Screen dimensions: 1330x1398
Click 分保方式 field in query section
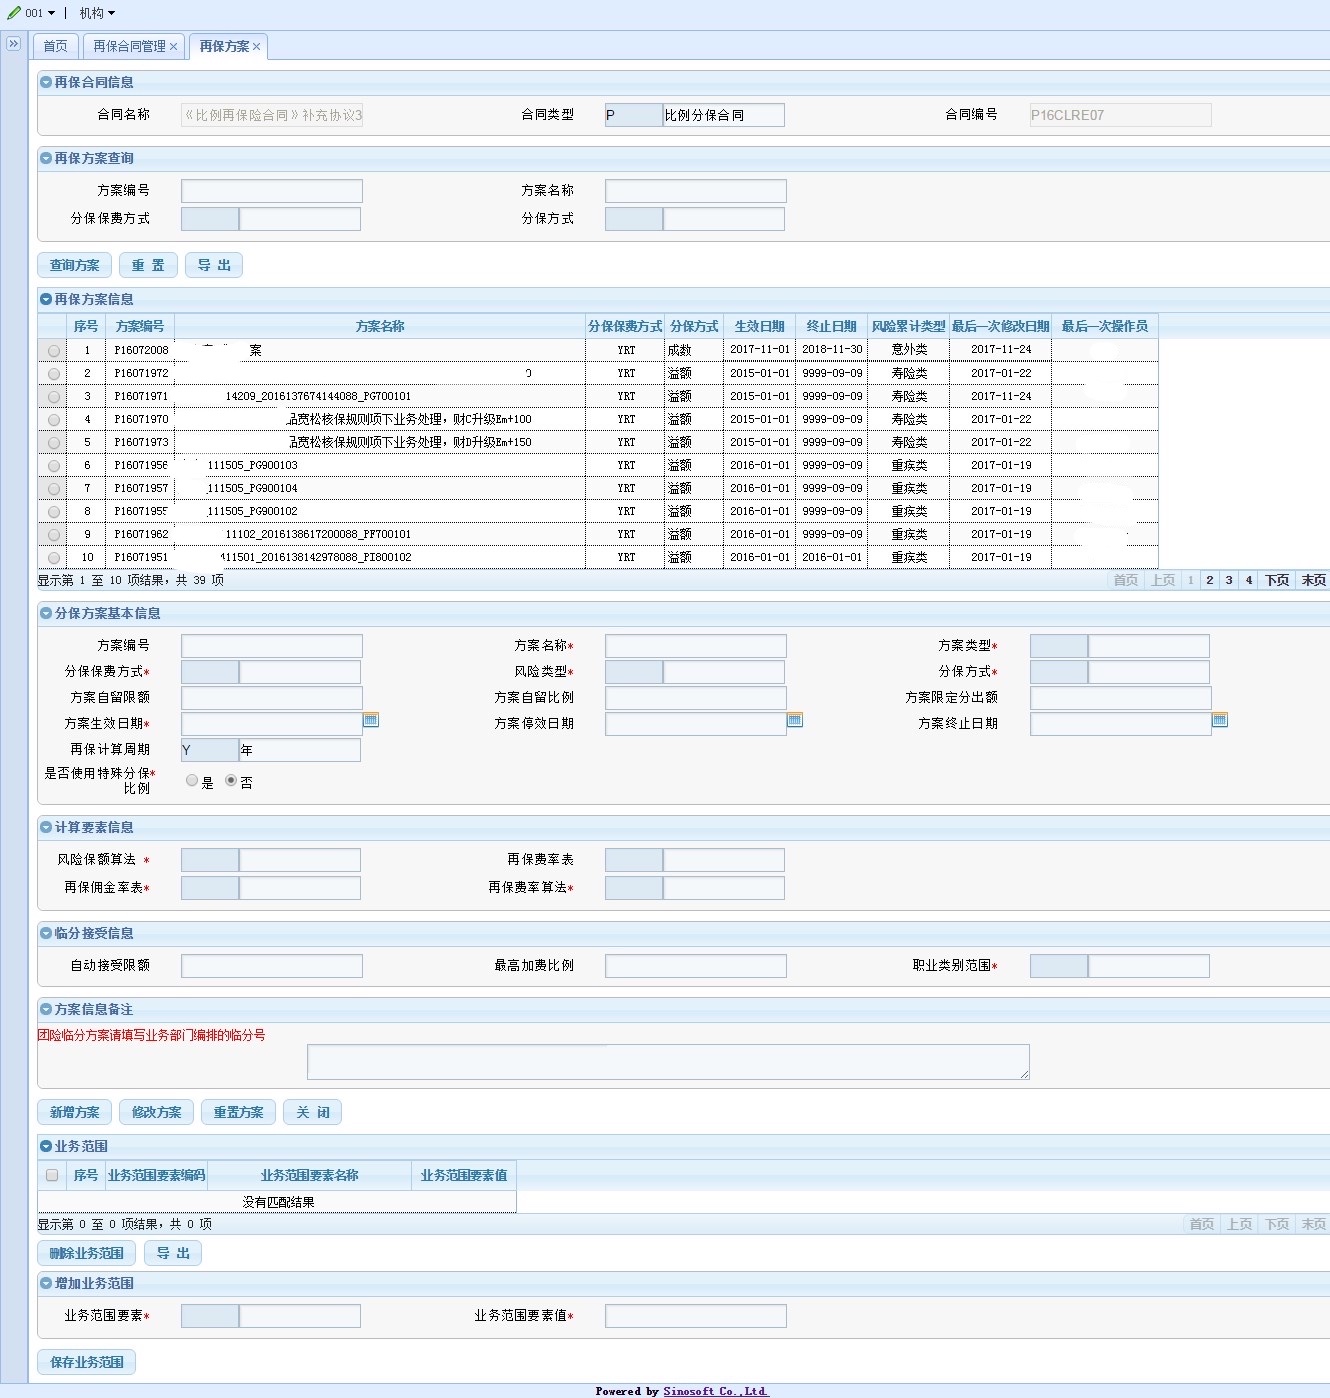click(695, 219)
